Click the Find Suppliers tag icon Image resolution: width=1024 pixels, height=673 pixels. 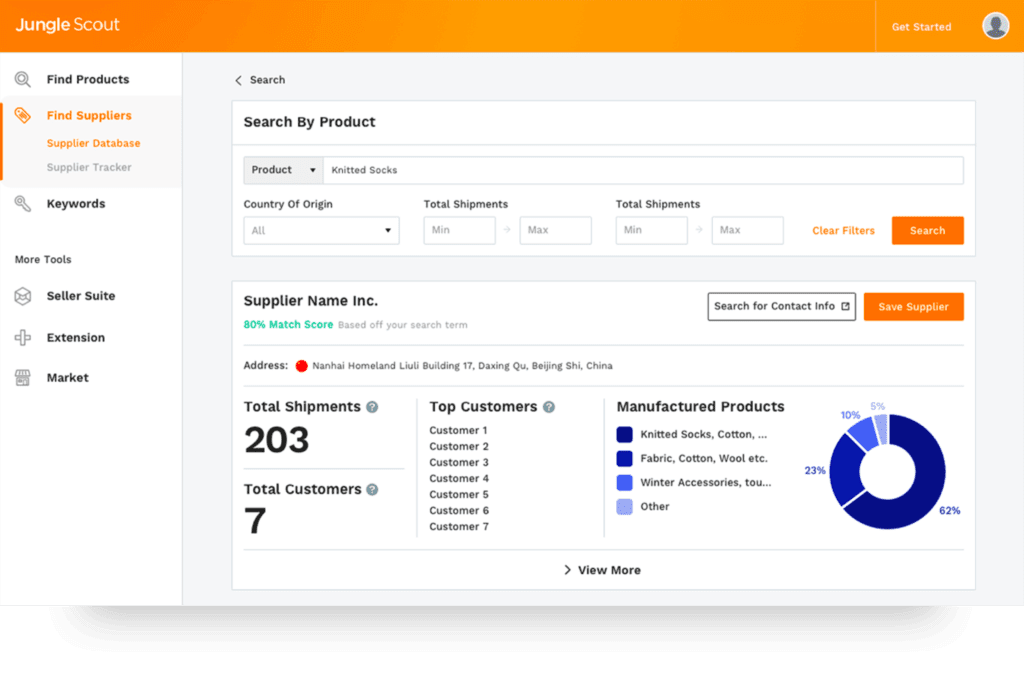[x=22, y=115]
